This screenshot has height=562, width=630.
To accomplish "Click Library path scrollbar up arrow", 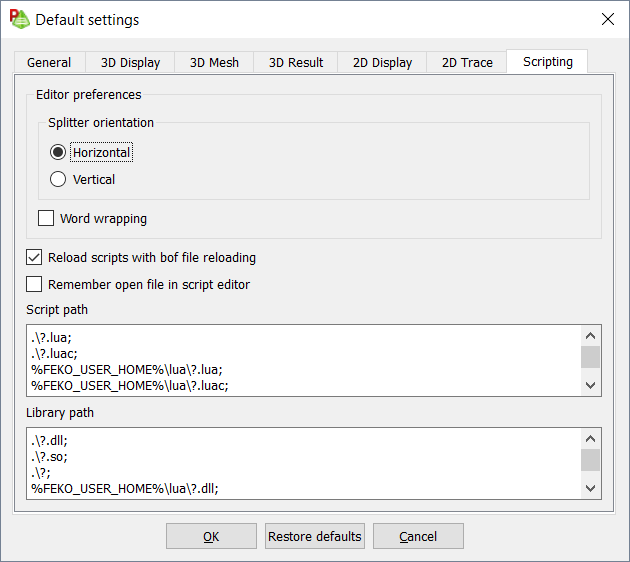I will [x=590, y=439].
